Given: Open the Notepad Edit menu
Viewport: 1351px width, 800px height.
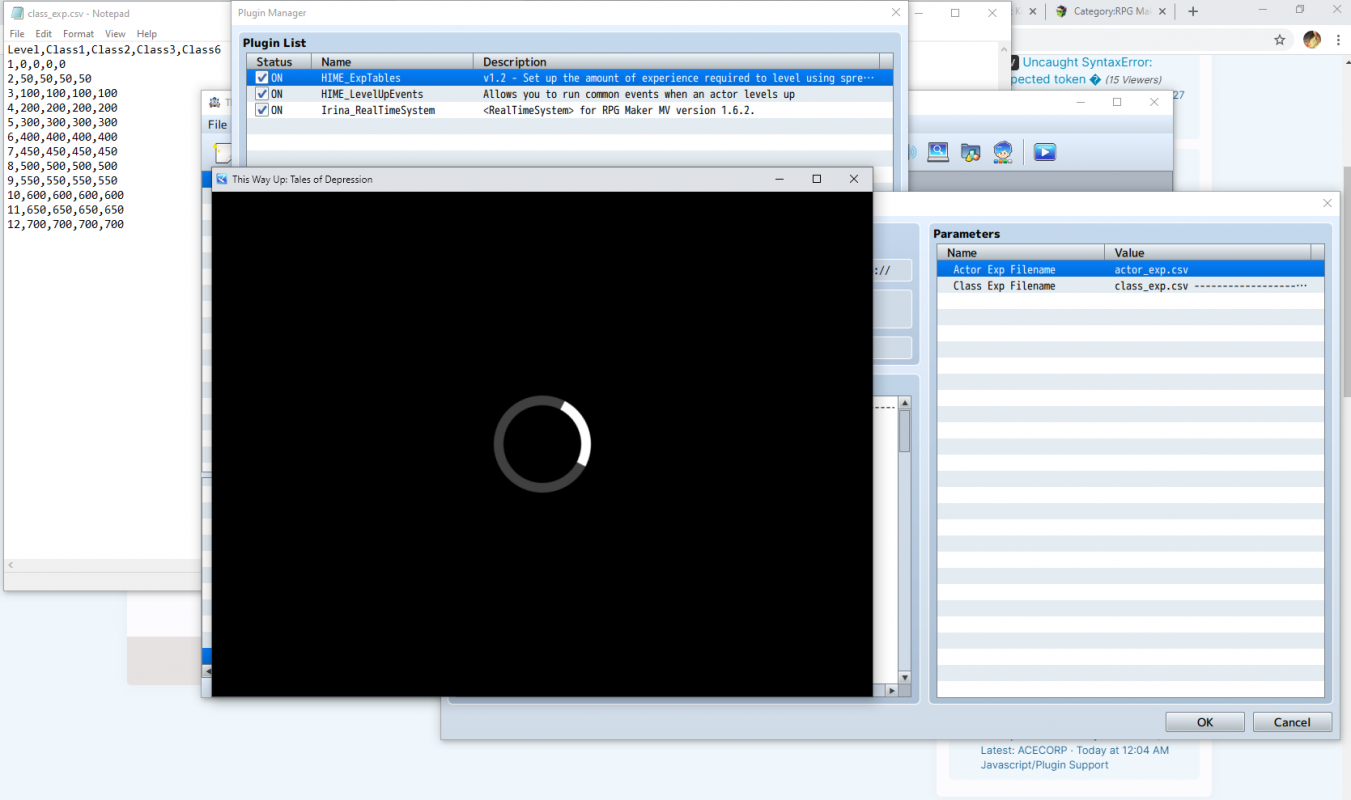Looking at the screenshot, I should (x=44, y=34).
